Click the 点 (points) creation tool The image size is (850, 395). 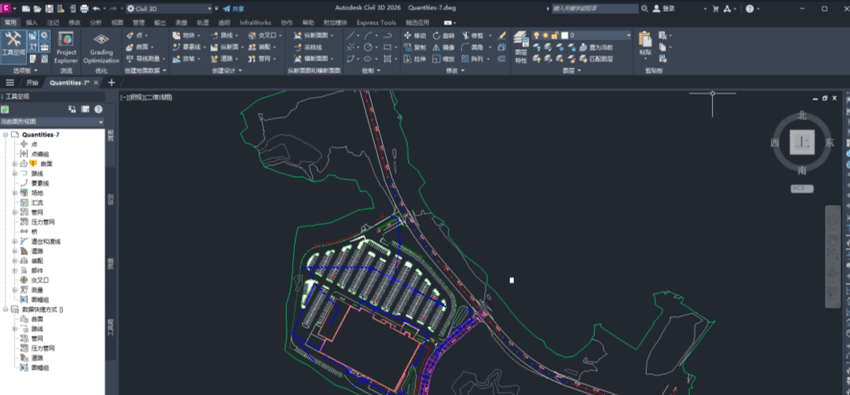(x=136, y=35)
